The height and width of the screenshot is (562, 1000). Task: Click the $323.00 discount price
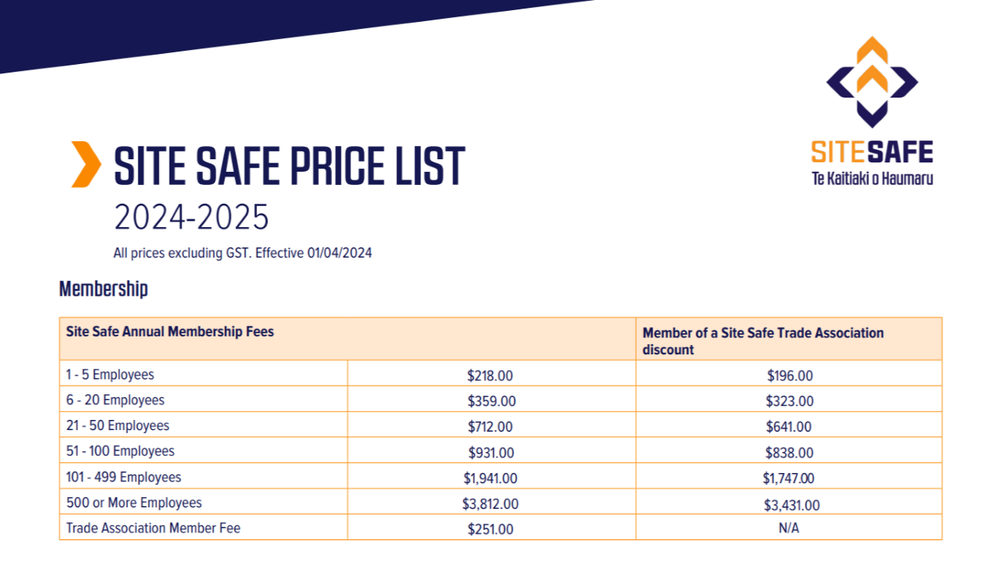789,401
